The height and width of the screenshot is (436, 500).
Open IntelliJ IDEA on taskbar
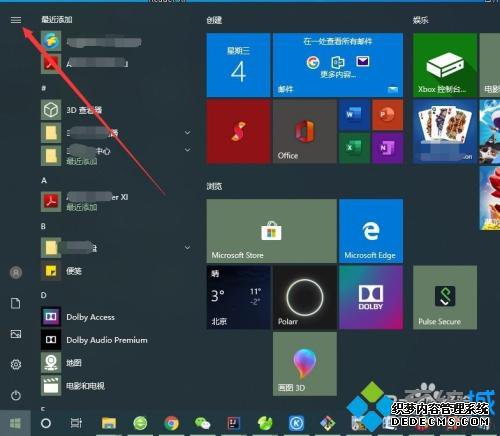tap(234, 423)
